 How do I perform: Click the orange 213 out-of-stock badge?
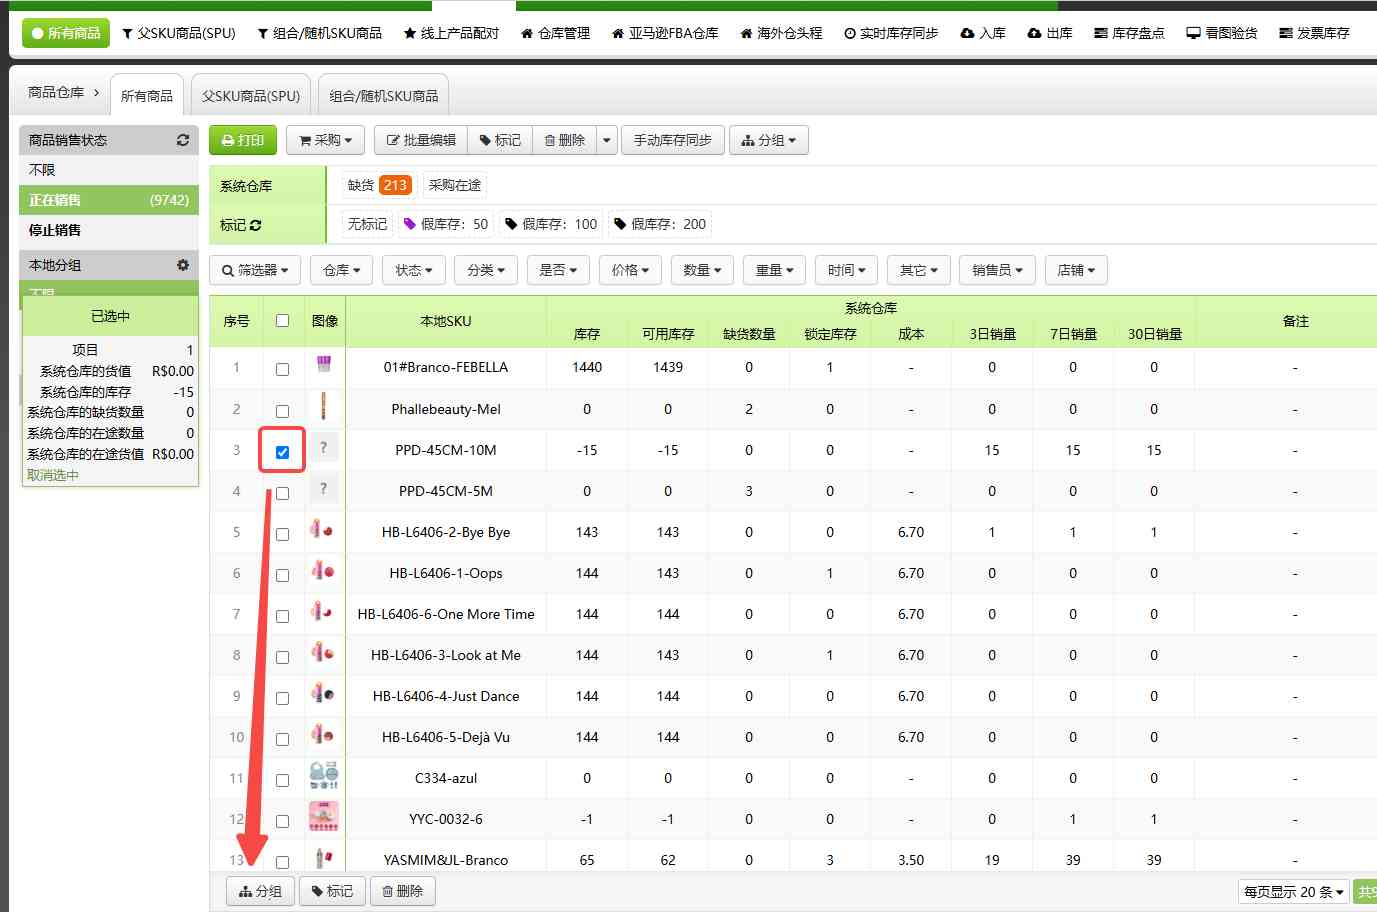tap(395, 185)
